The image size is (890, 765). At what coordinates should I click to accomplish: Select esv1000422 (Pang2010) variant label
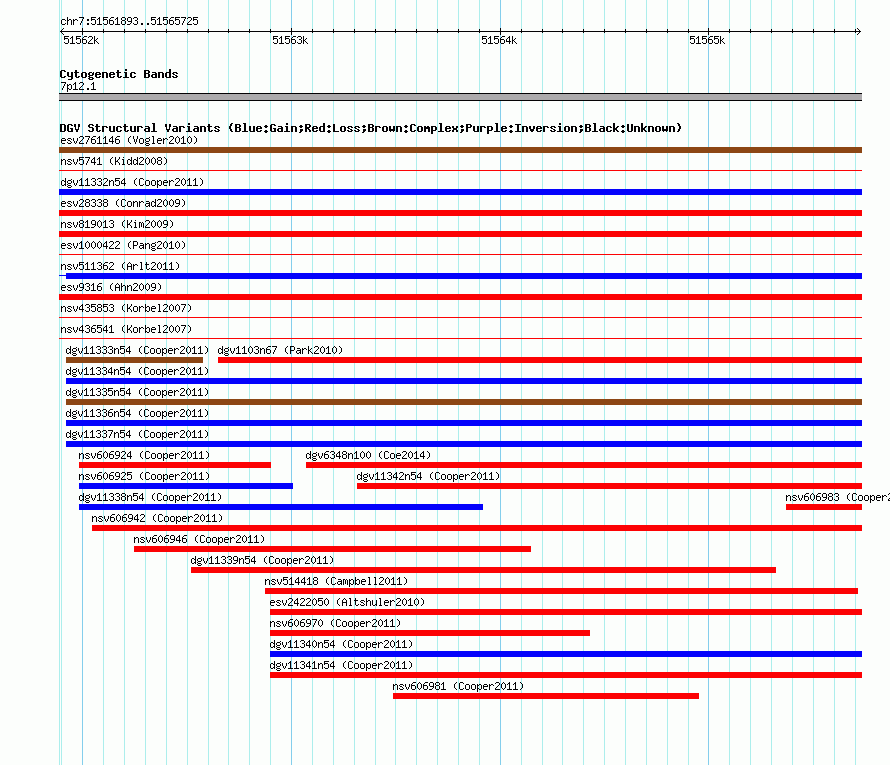point(123,245)
